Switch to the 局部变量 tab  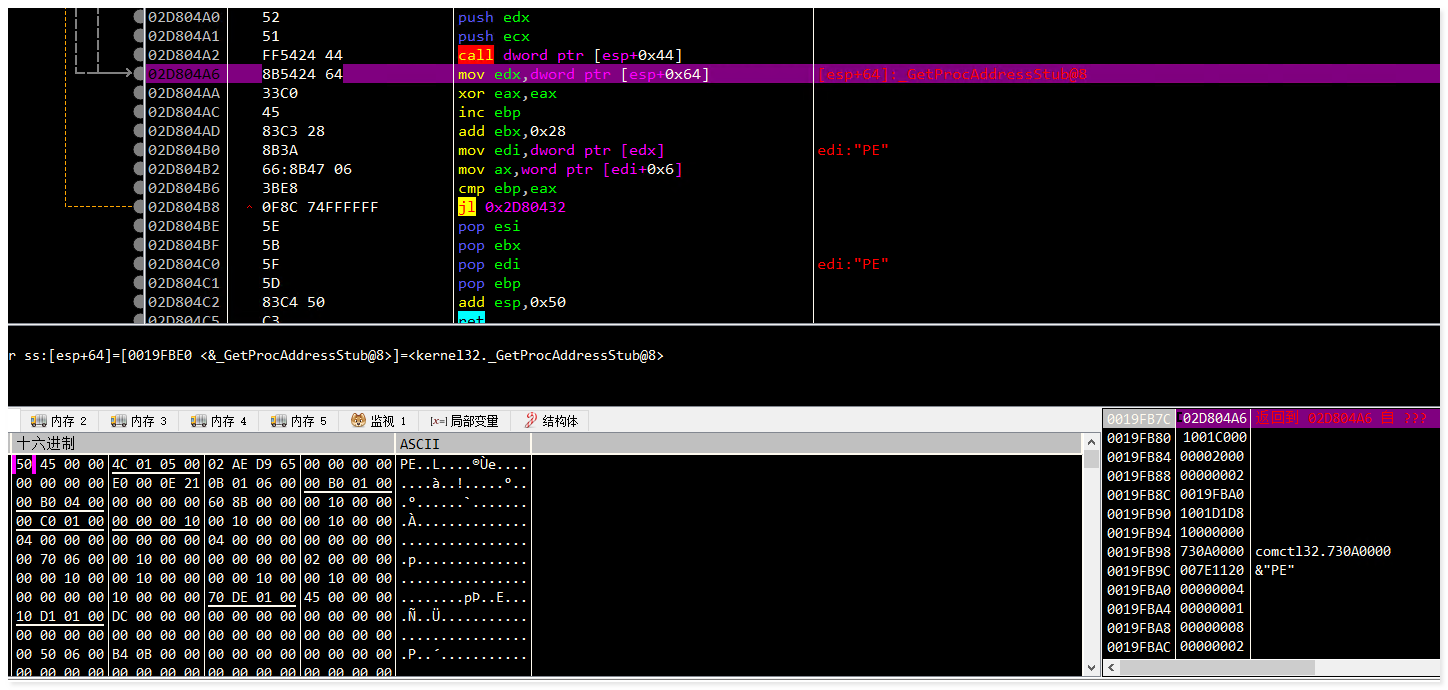[465, 421]
